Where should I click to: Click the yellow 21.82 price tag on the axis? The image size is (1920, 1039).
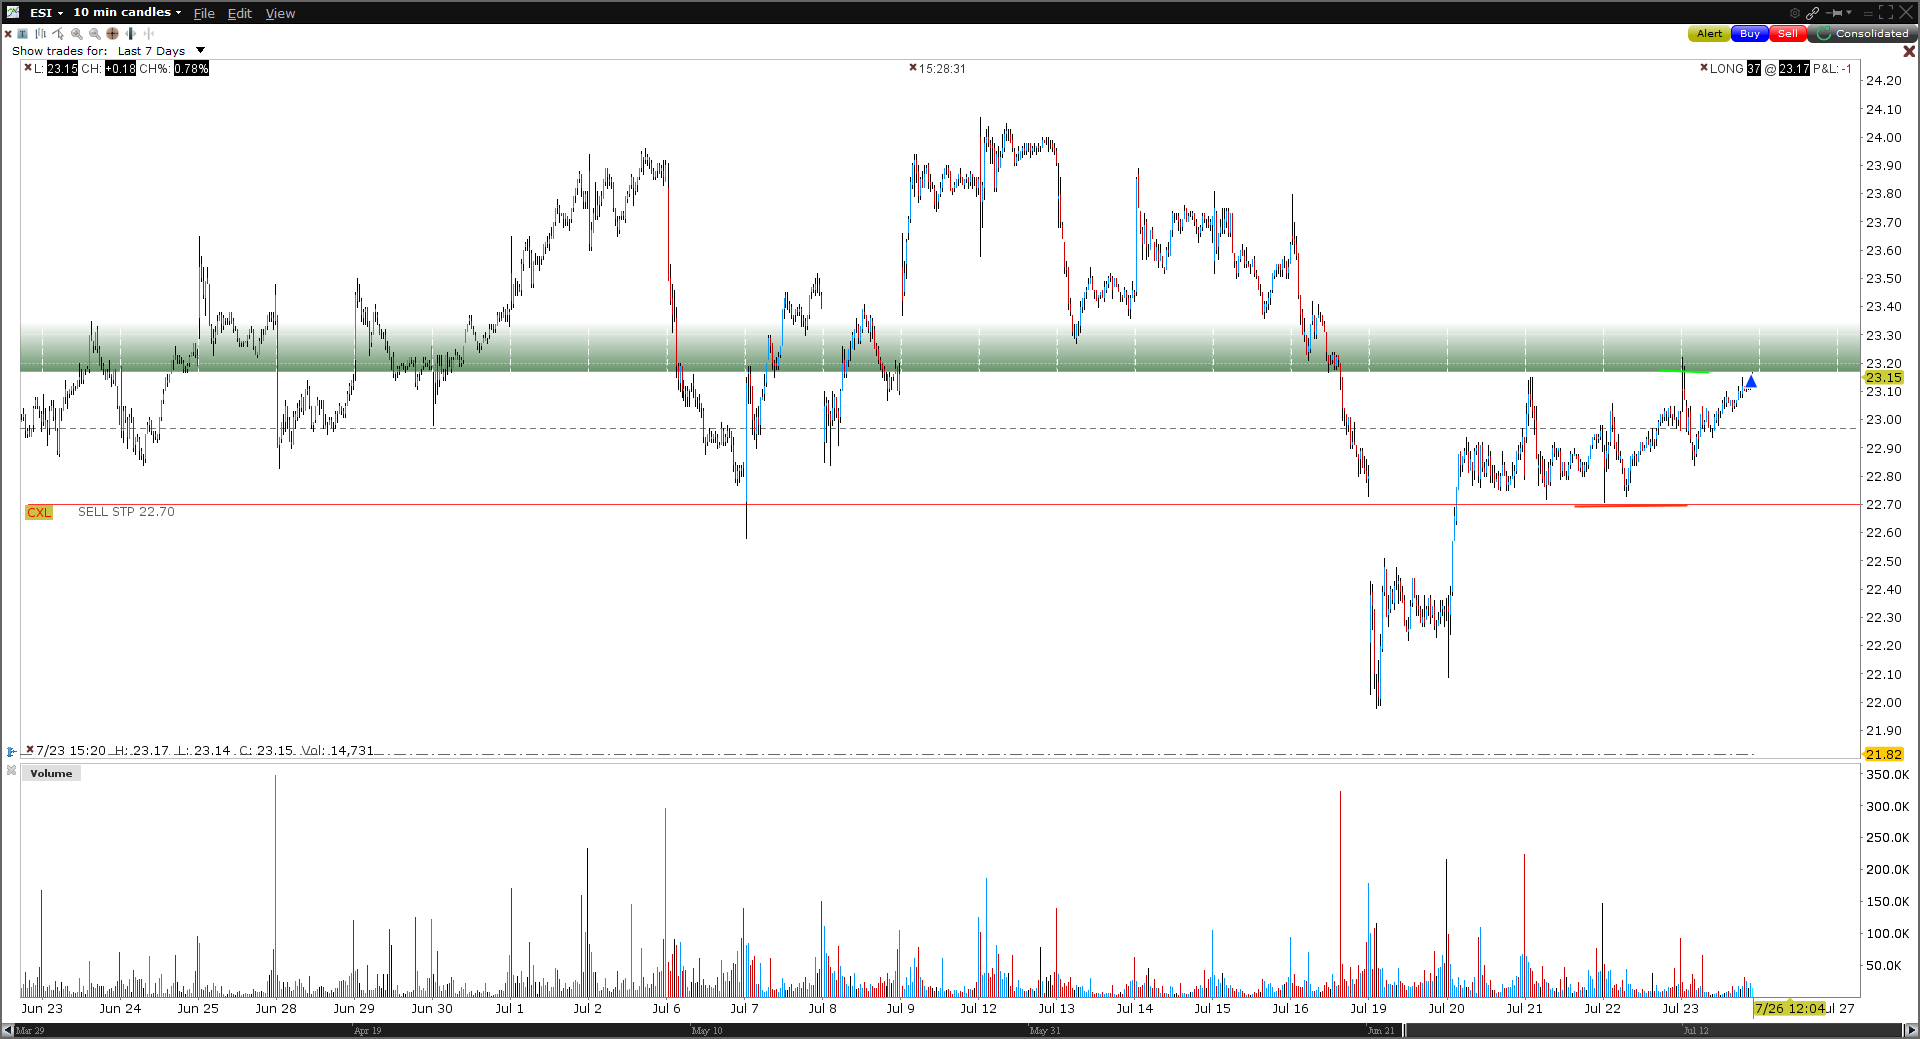(x=1883, y=754)
